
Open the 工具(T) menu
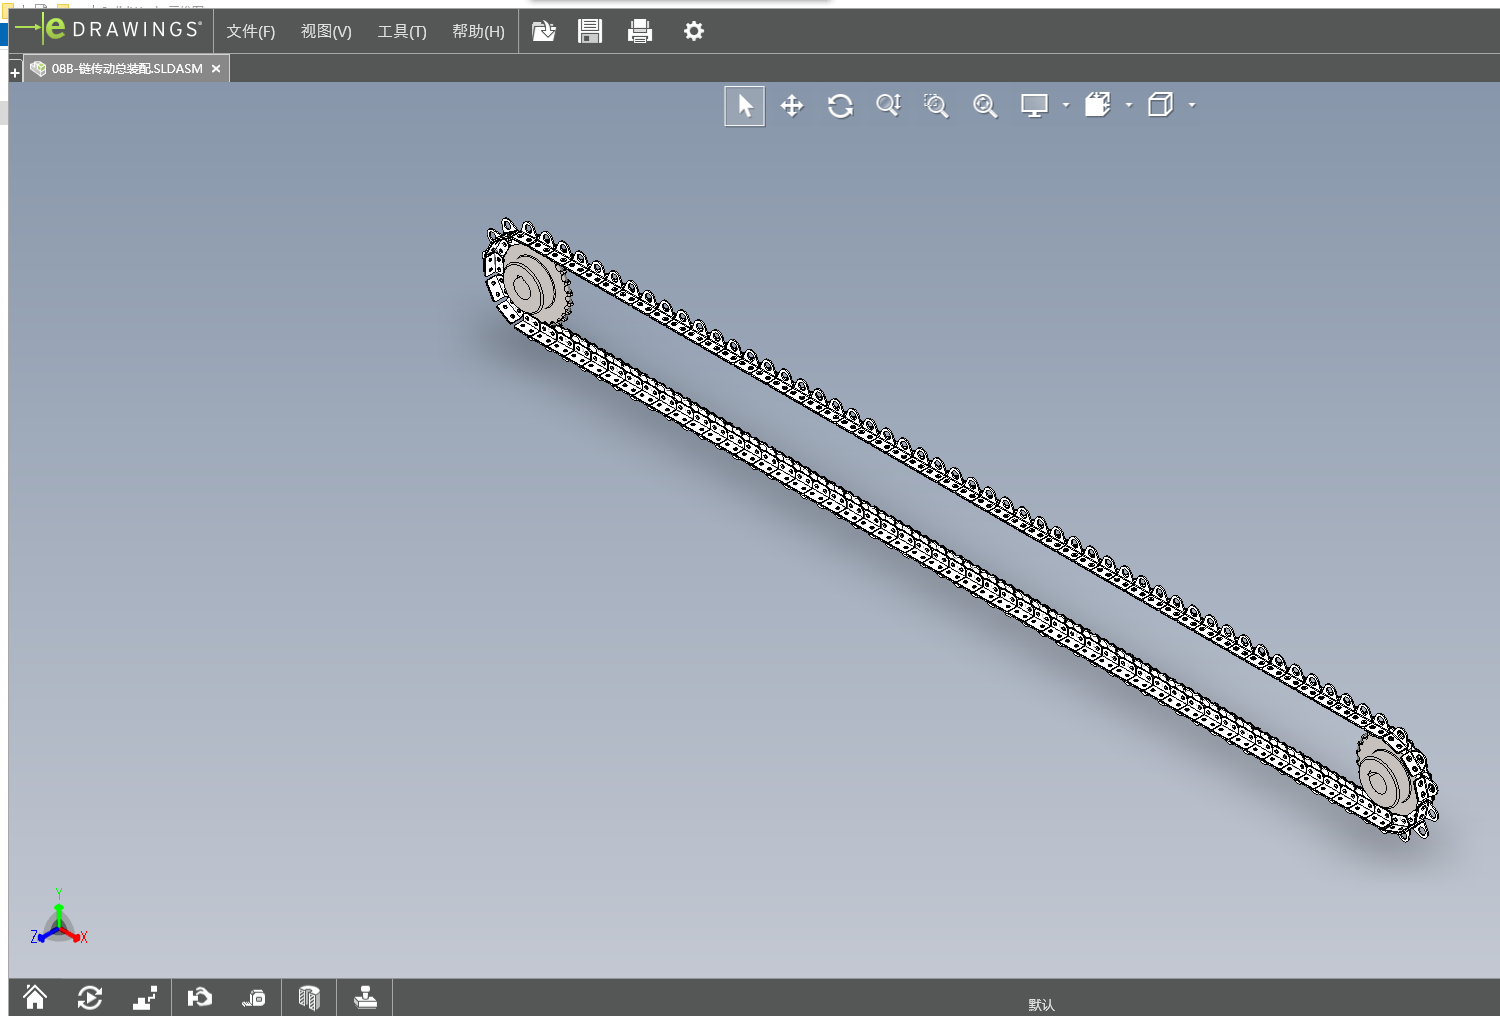pyautogui.click(x=401, y=32)
